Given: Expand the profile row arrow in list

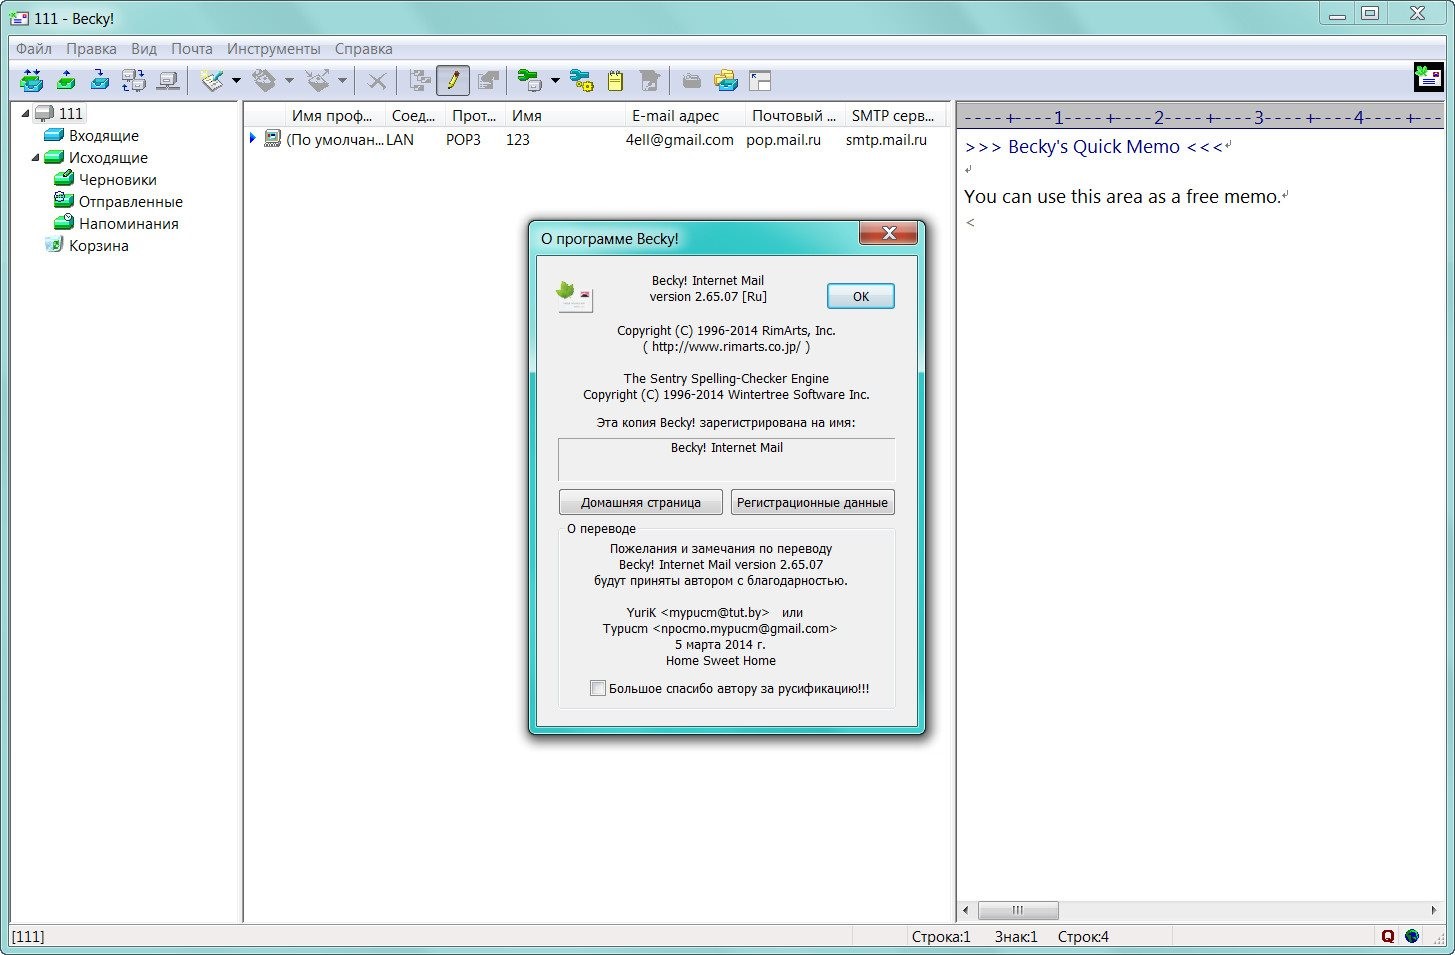Looking at the screenshot, I should click(253, 138).
